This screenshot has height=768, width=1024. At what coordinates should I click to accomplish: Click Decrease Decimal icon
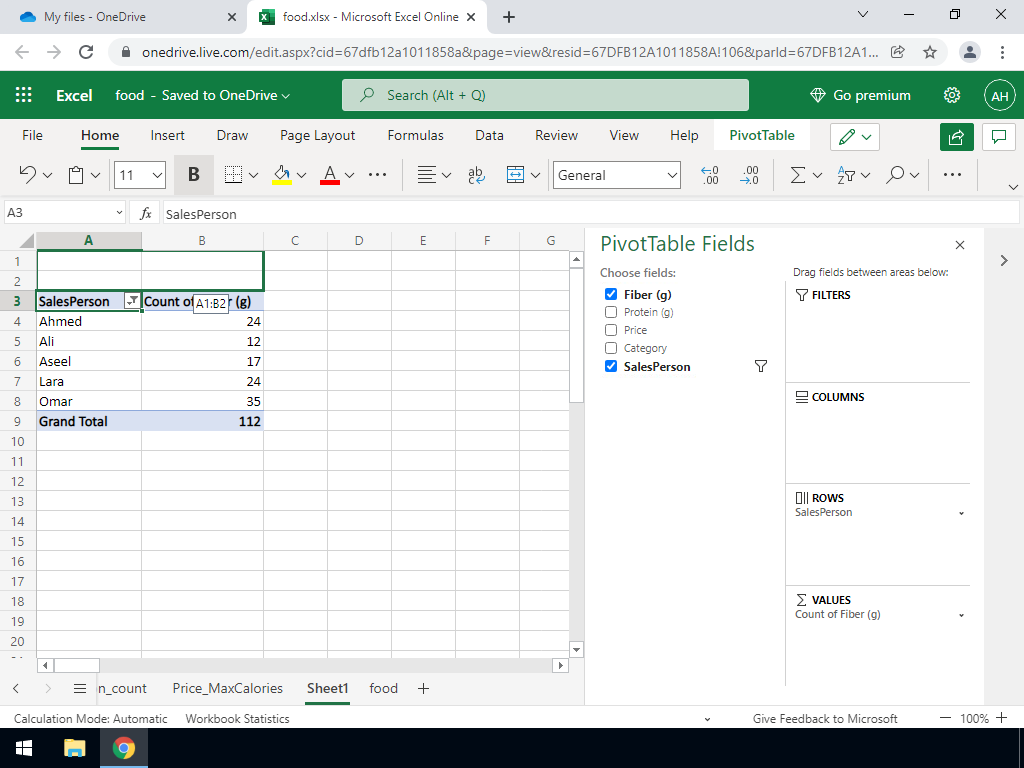(750, 175)
